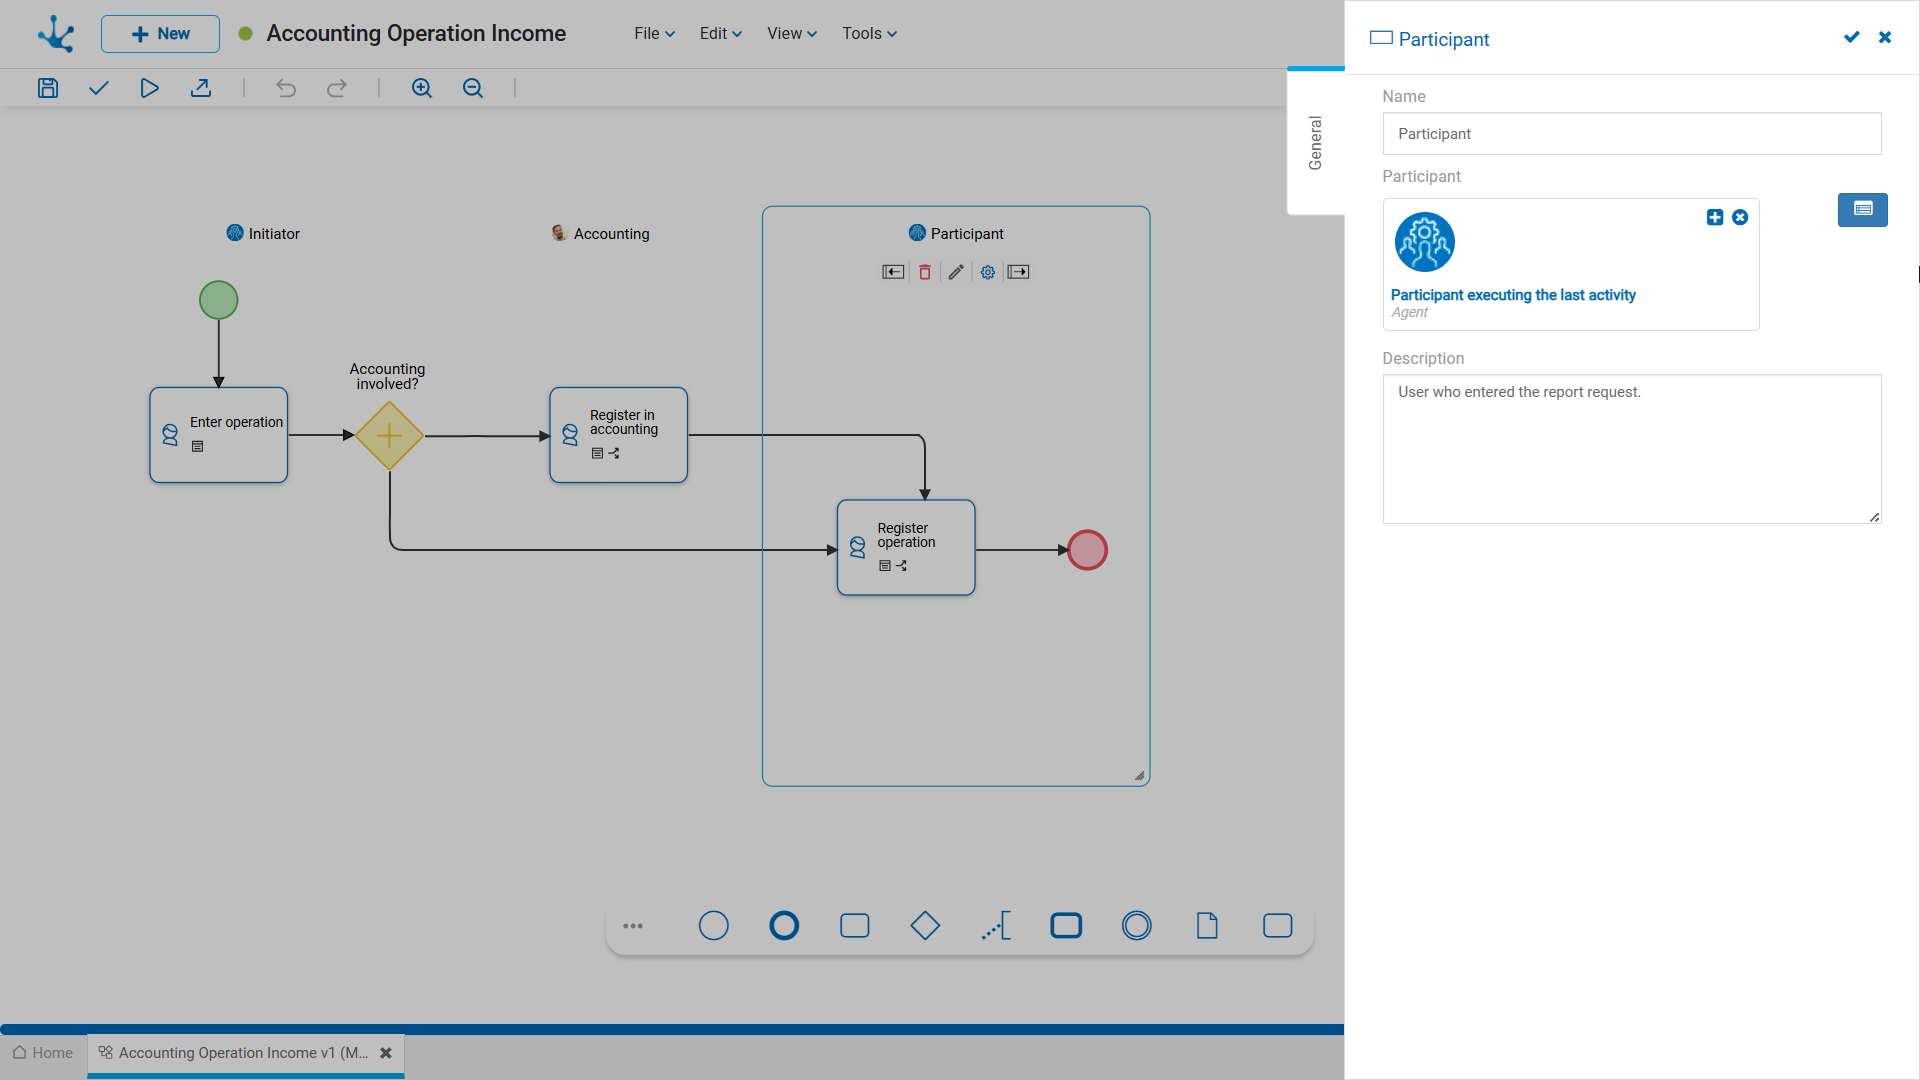Run the process with the play icon
The width and height of the screenshot is (1920, 1080).
(x=149, y=88)
